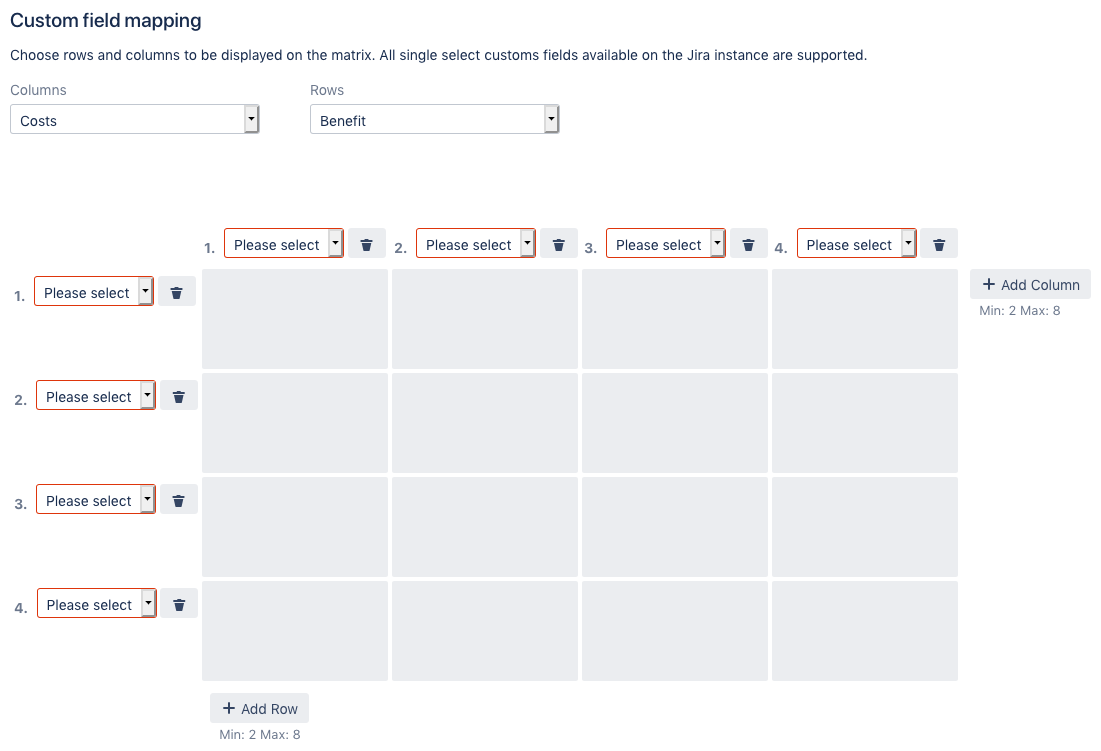Remove row 1 using its trash icon

click(x=177, y=292)
